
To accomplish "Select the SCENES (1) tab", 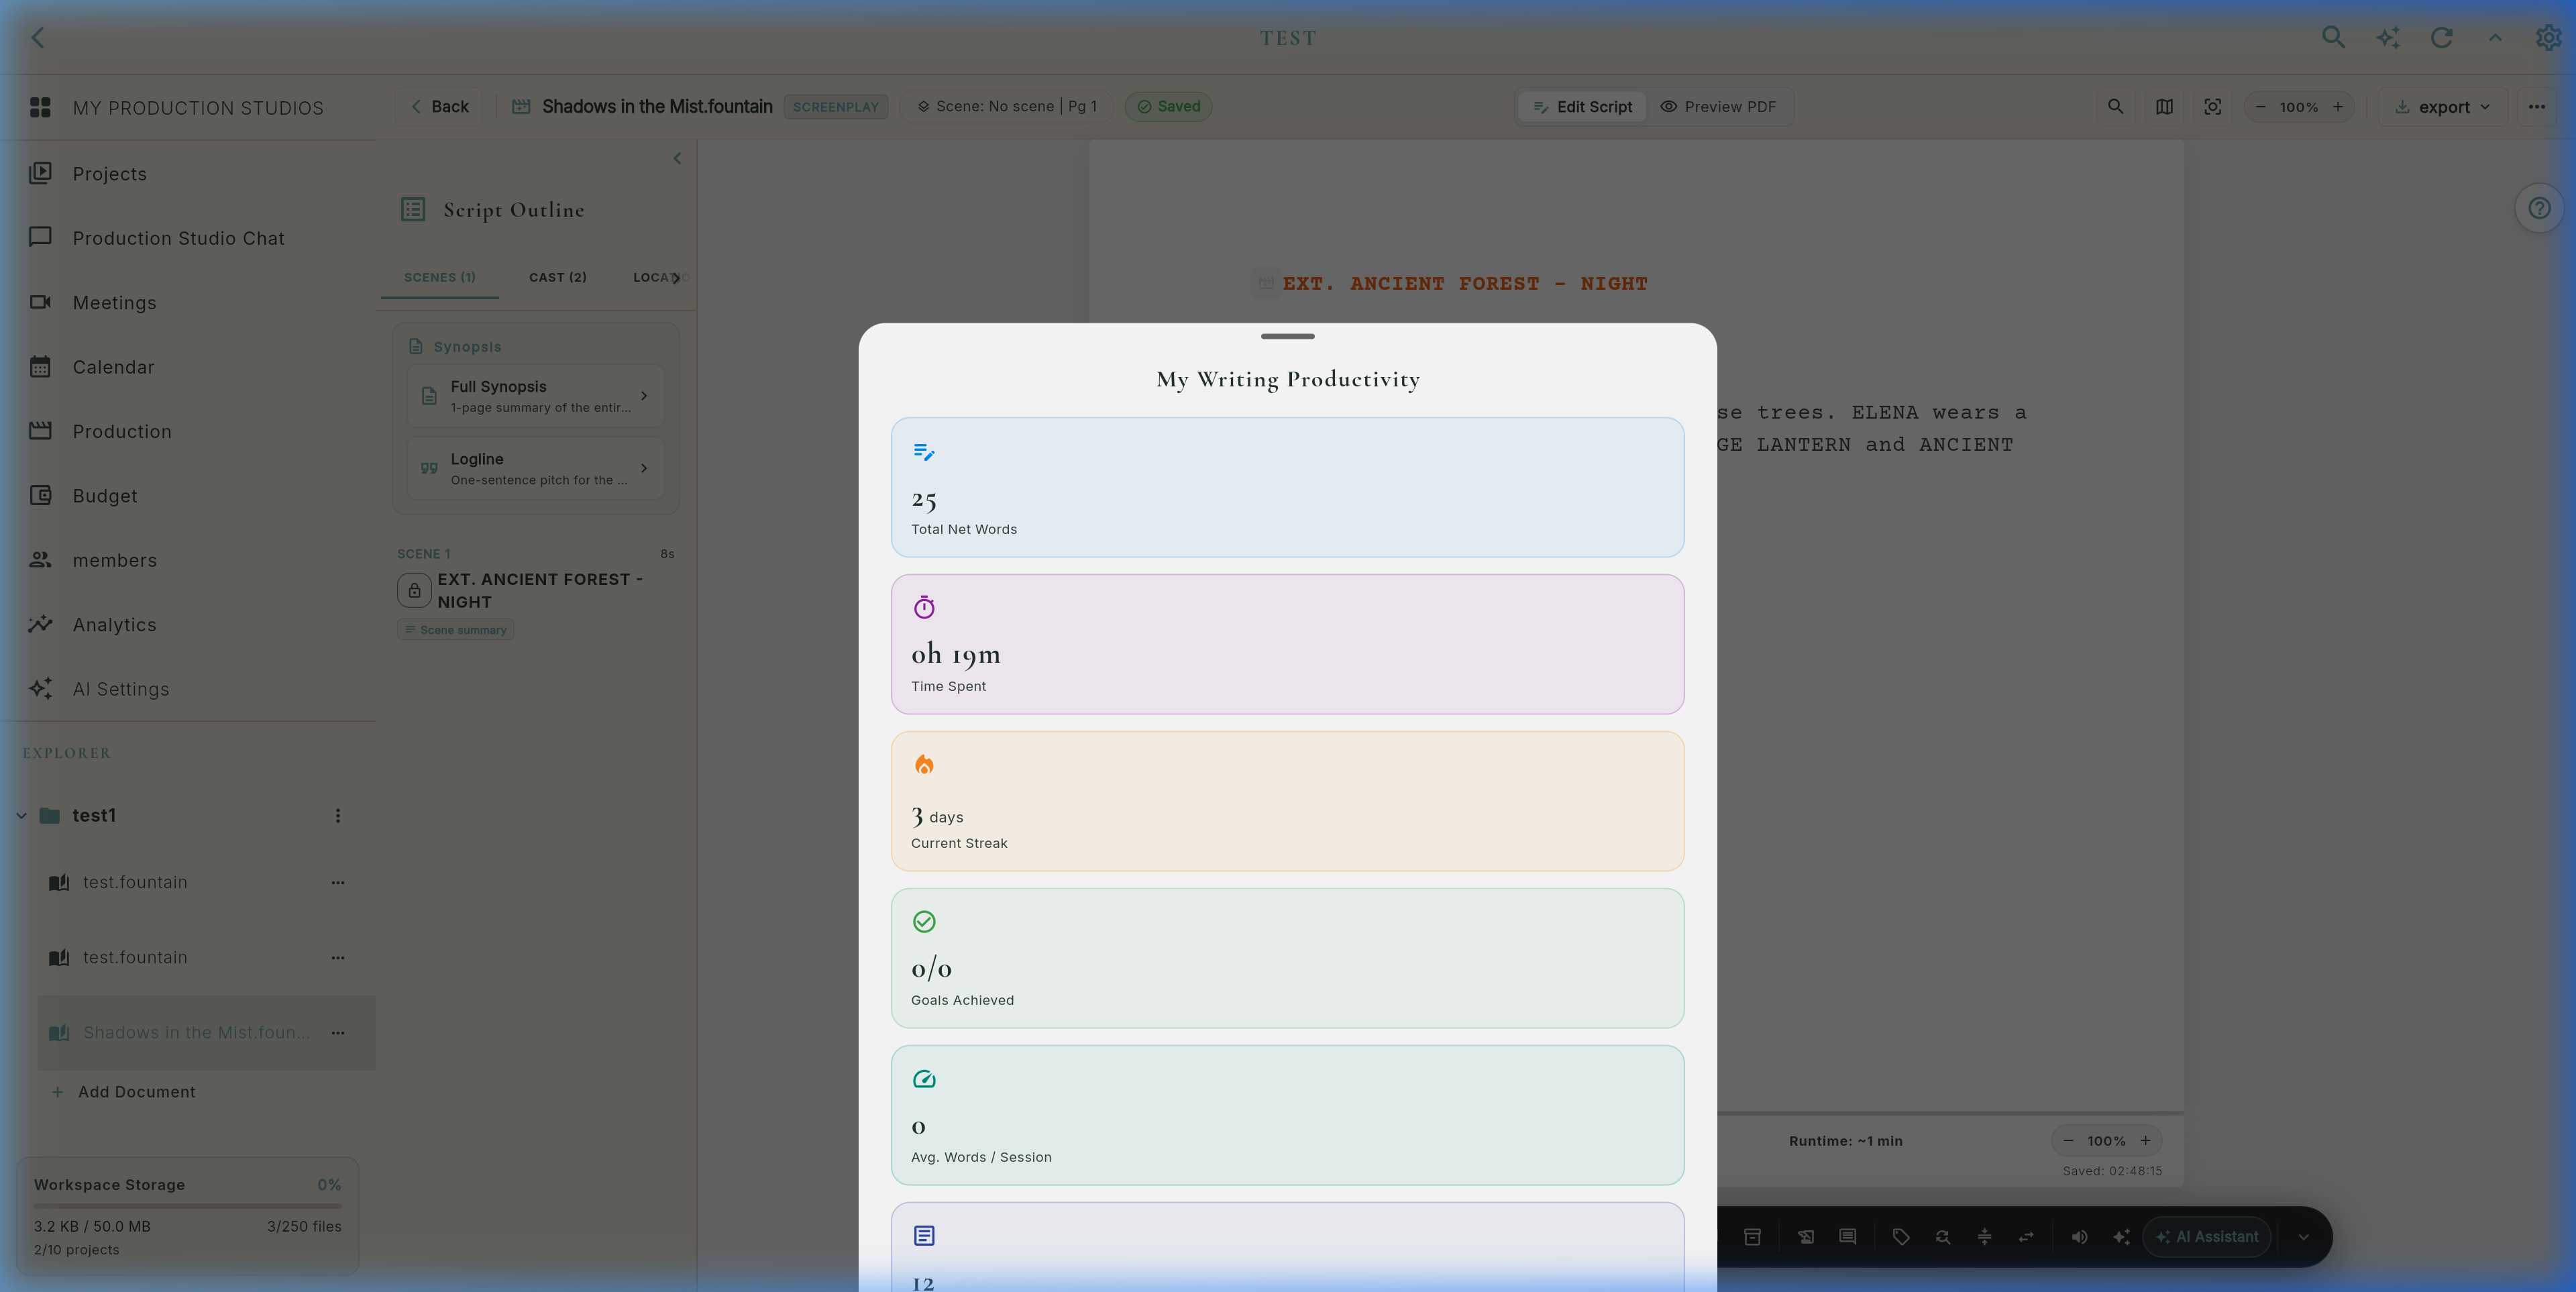I will click(440, 277).
